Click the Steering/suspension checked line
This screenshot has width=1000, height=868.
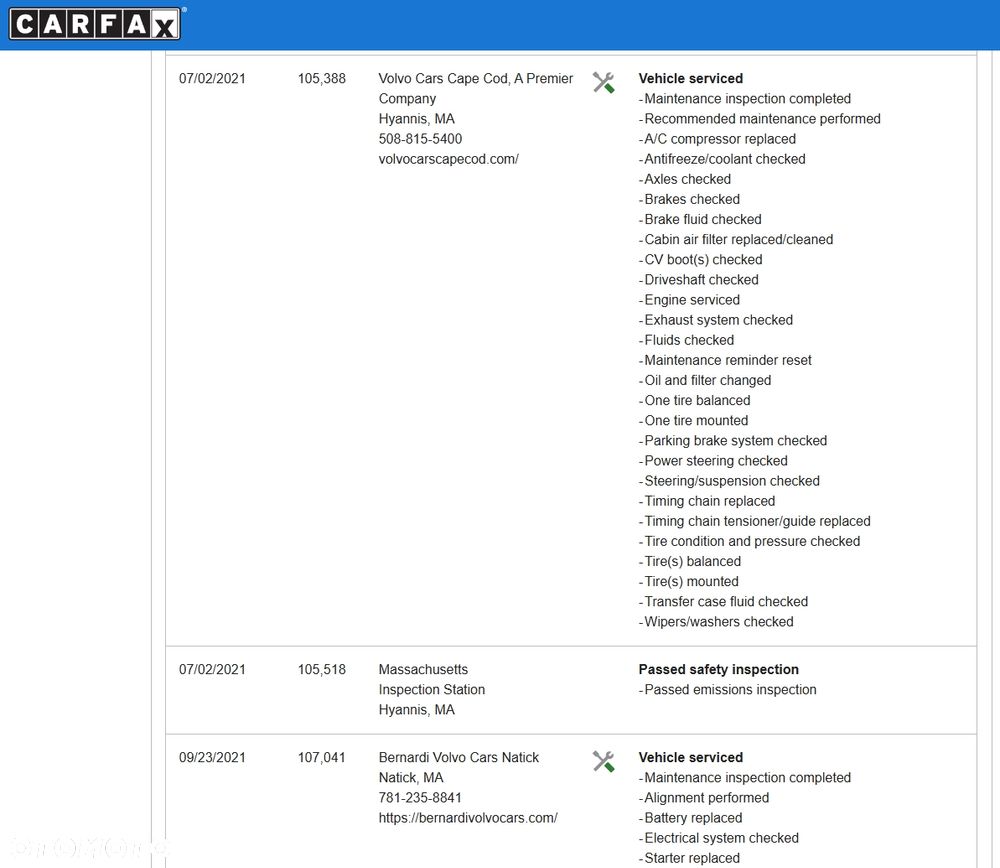point(729,481)
